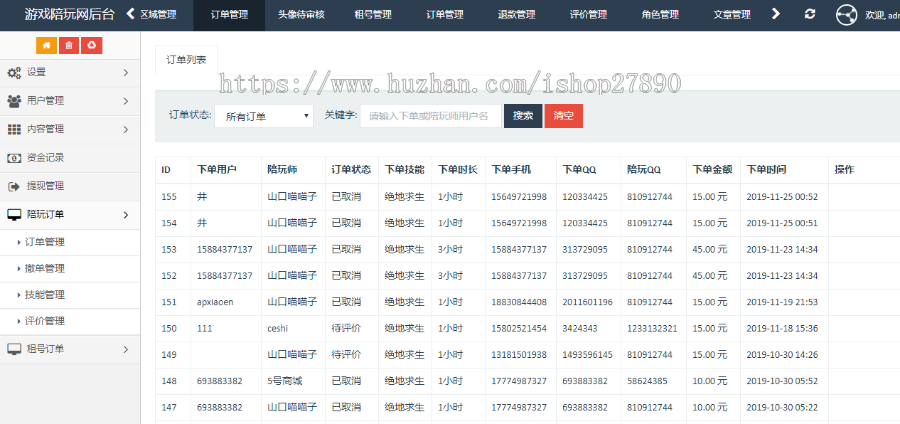Click time 2019-10-30 05:22
Viewport: 900px width, 424px height.
[782, 407]
